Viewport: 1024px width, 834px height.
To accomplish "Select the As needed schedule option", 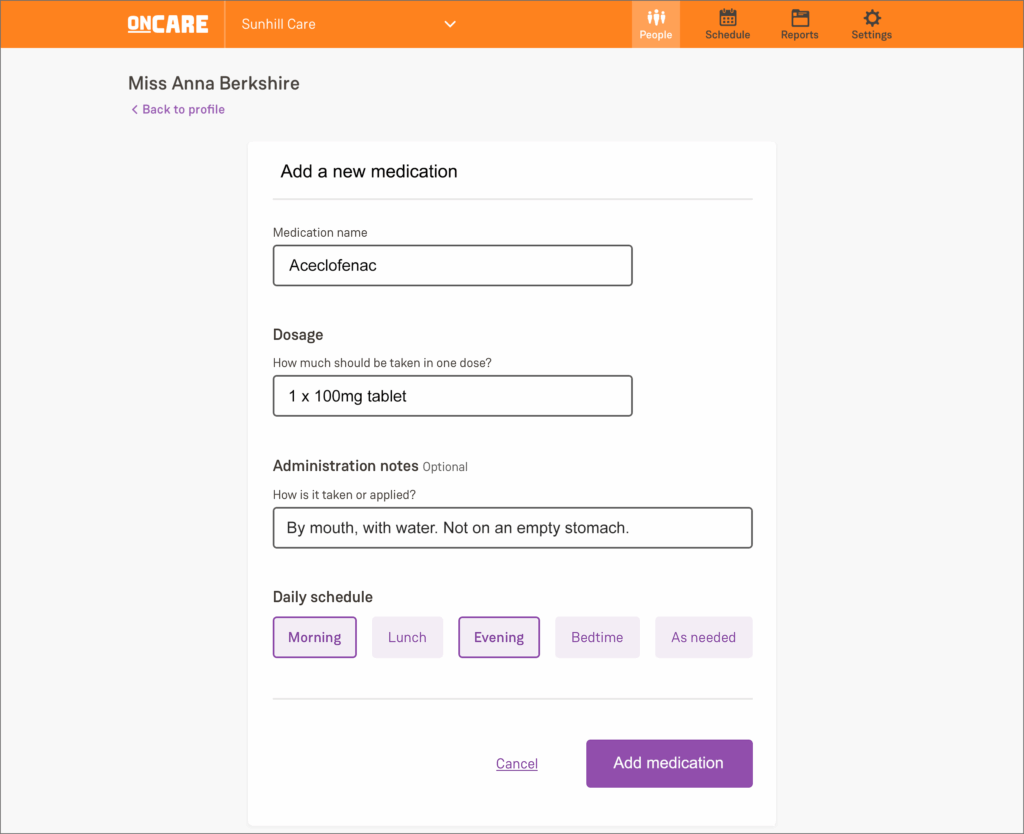I will point(703,637).
